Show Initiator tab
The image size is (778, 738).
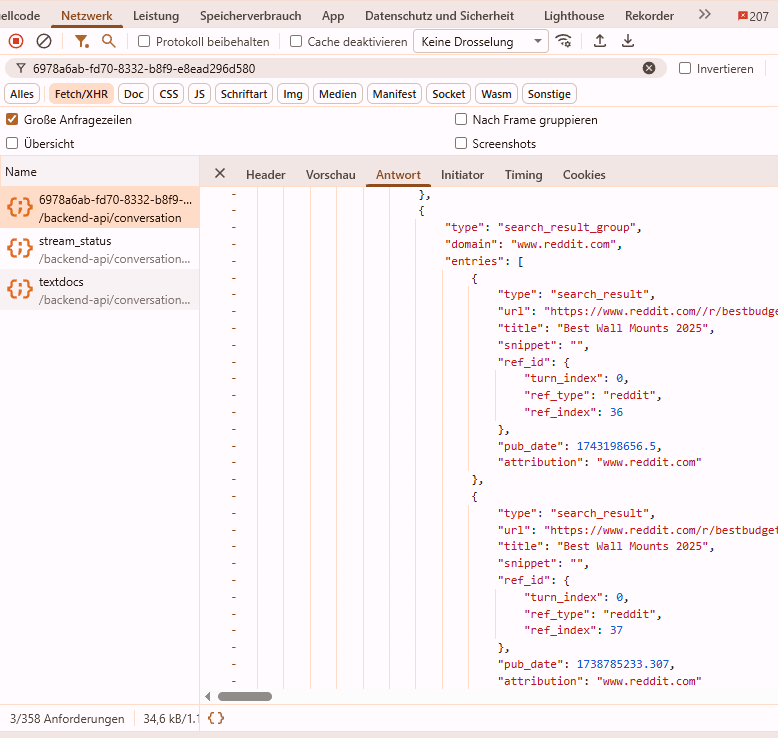pos(462,175)
